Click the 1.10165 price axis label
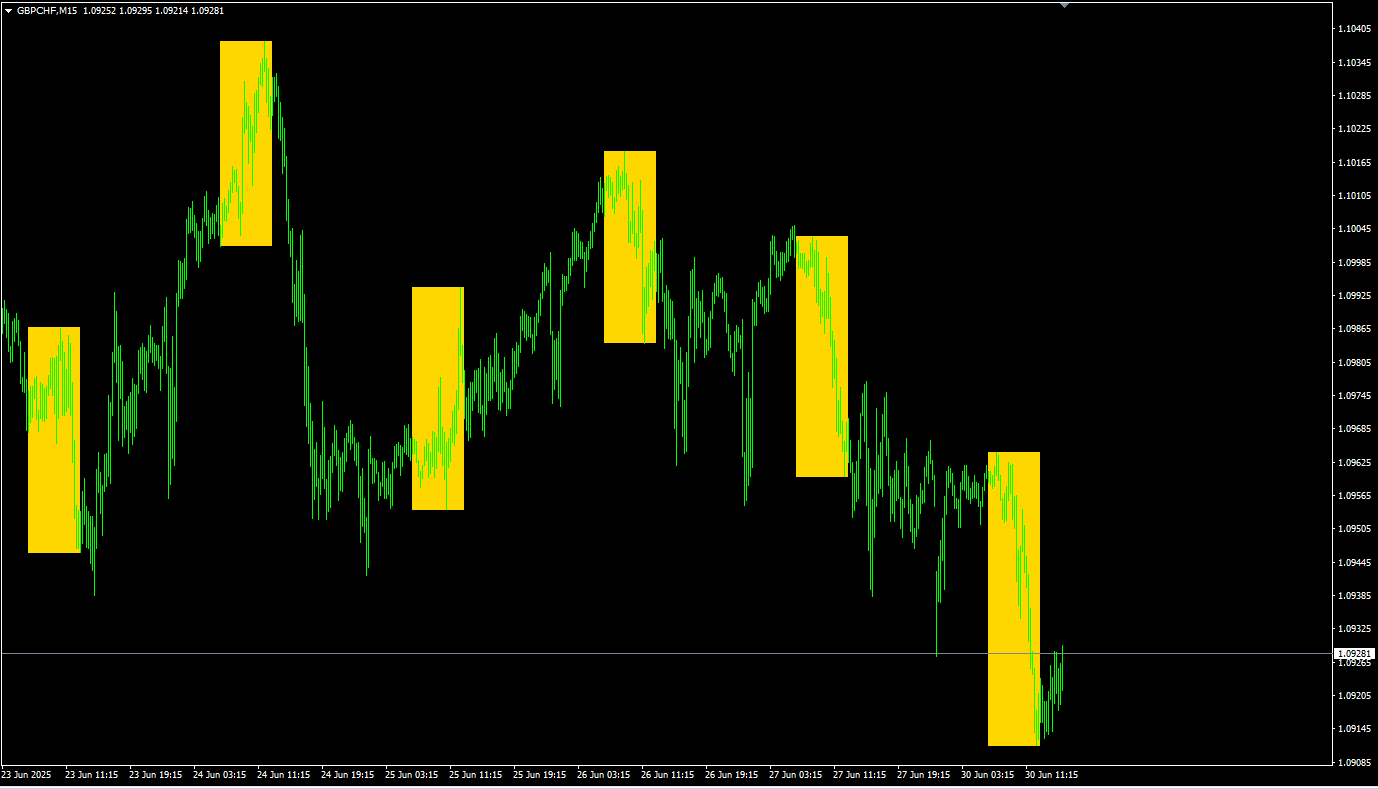Screen dimensions: 1378x789 [x=1355, y=162]
